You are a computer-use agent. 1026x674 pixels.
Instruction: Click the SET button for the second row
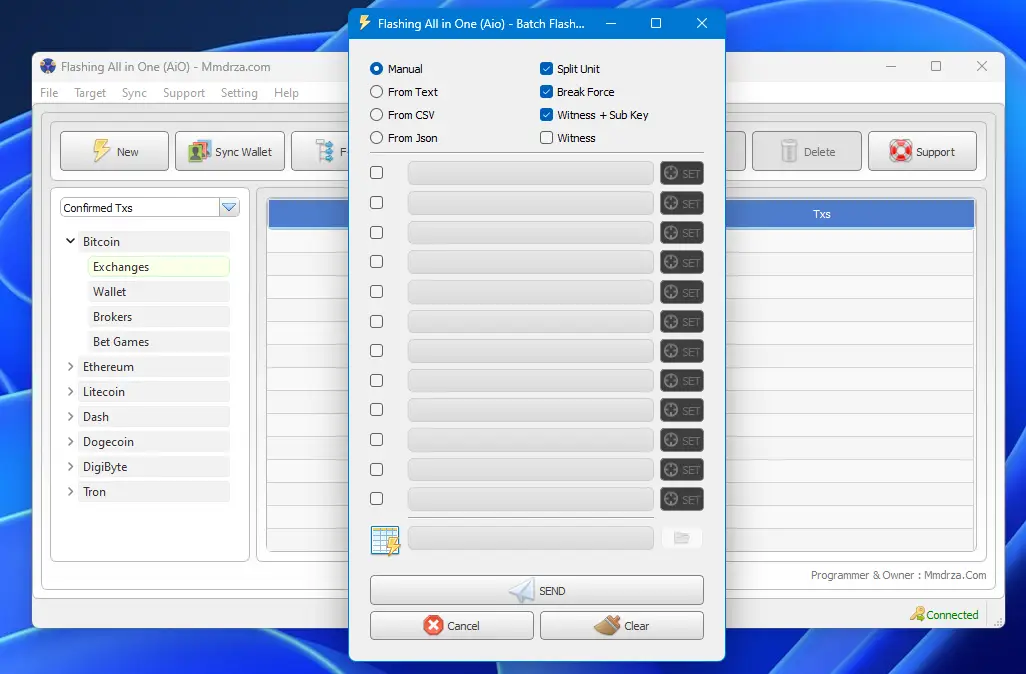[x=682, y=204]
